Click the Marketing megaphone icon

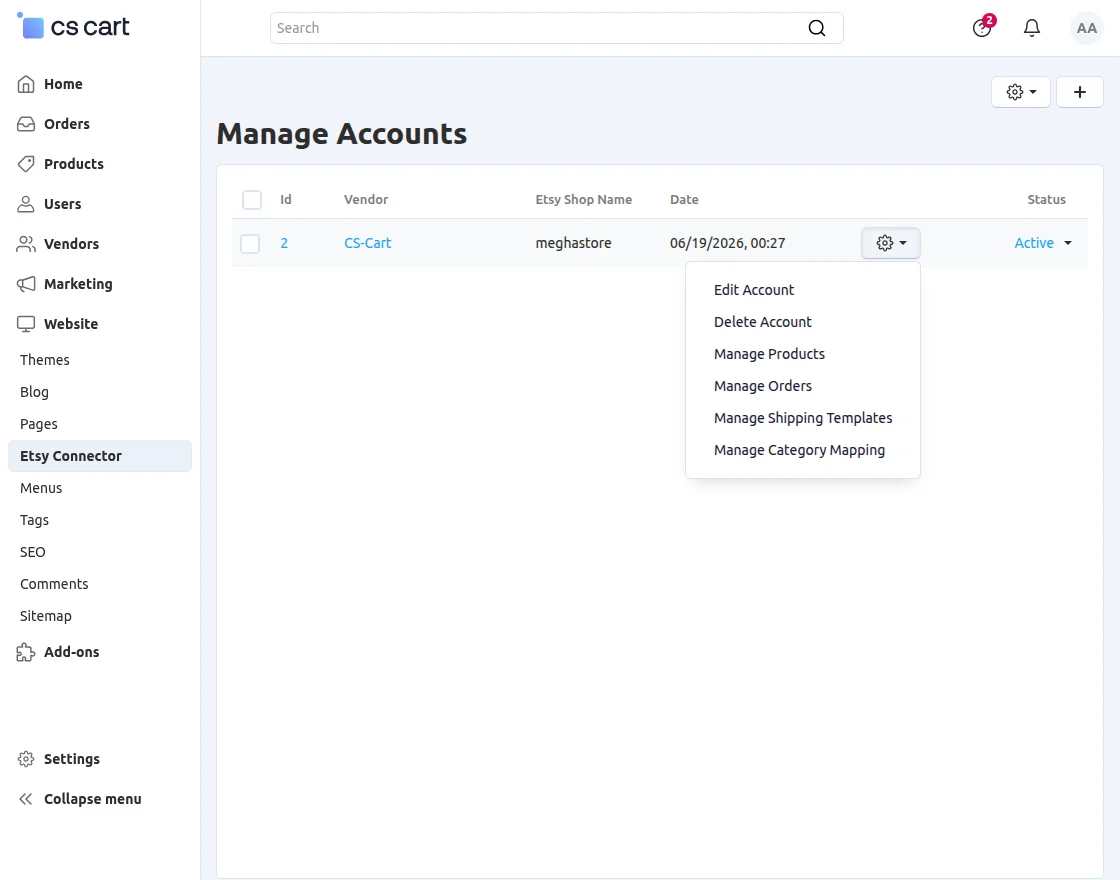point(26,284)
